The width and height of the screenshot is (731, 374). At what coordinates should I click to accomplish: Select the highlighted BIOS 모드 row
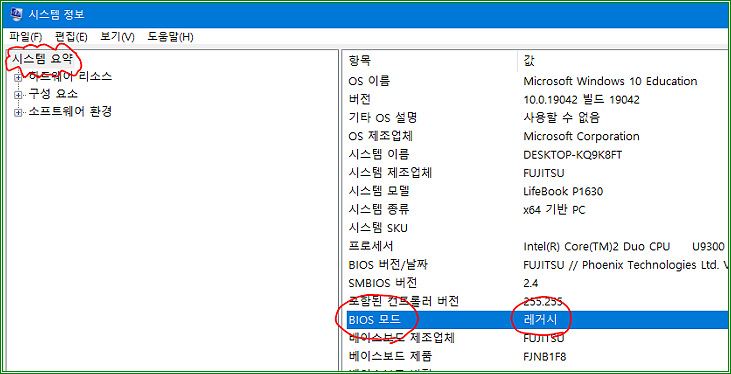tap(538, 320)
